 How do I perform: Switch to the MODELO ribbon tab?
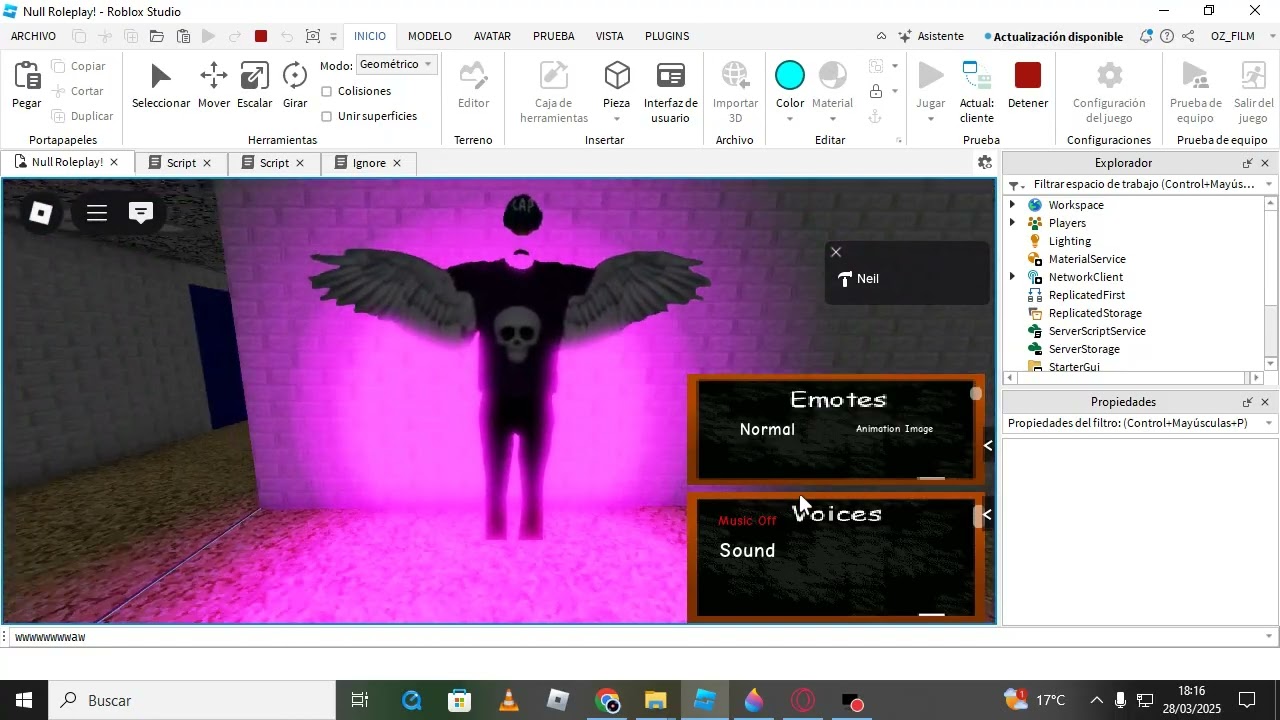pyautogui.click(x=430, y=36)
